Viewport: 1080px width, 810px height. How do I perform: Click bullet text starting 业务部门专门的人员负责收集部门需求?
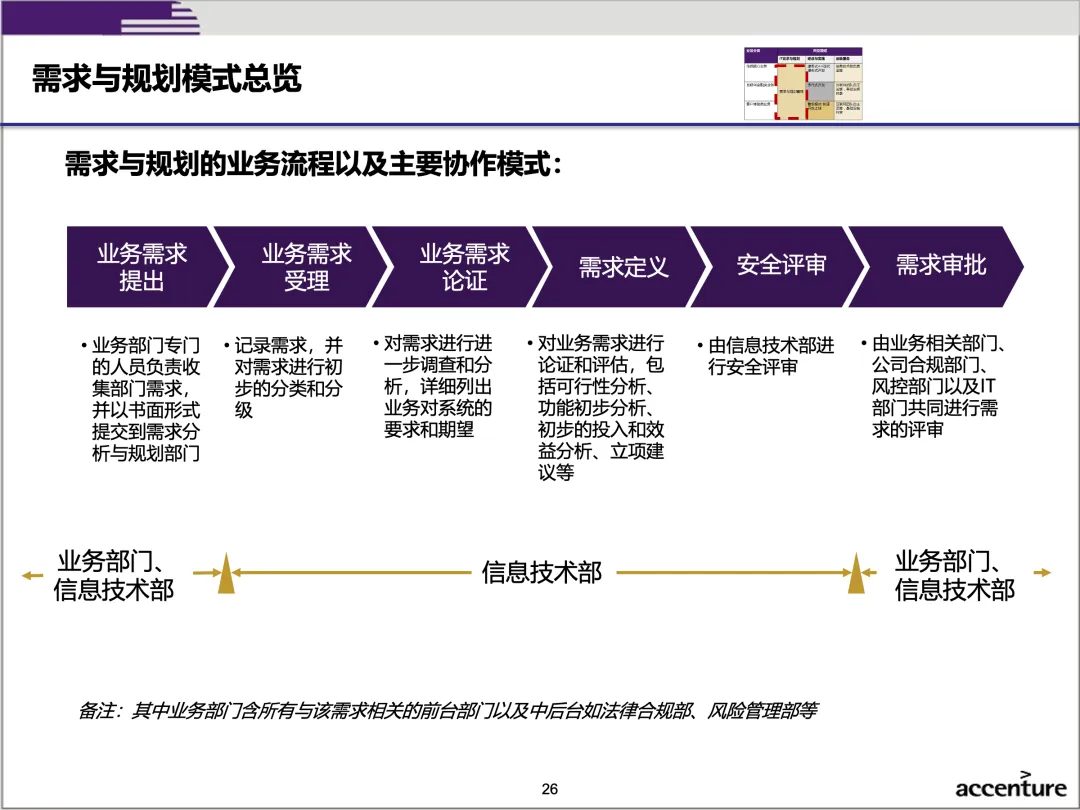tap(141, 399)
